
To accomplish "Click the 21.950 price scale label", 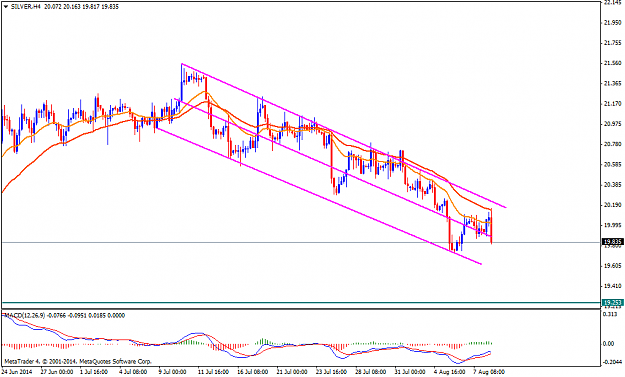I will (613, 23).
